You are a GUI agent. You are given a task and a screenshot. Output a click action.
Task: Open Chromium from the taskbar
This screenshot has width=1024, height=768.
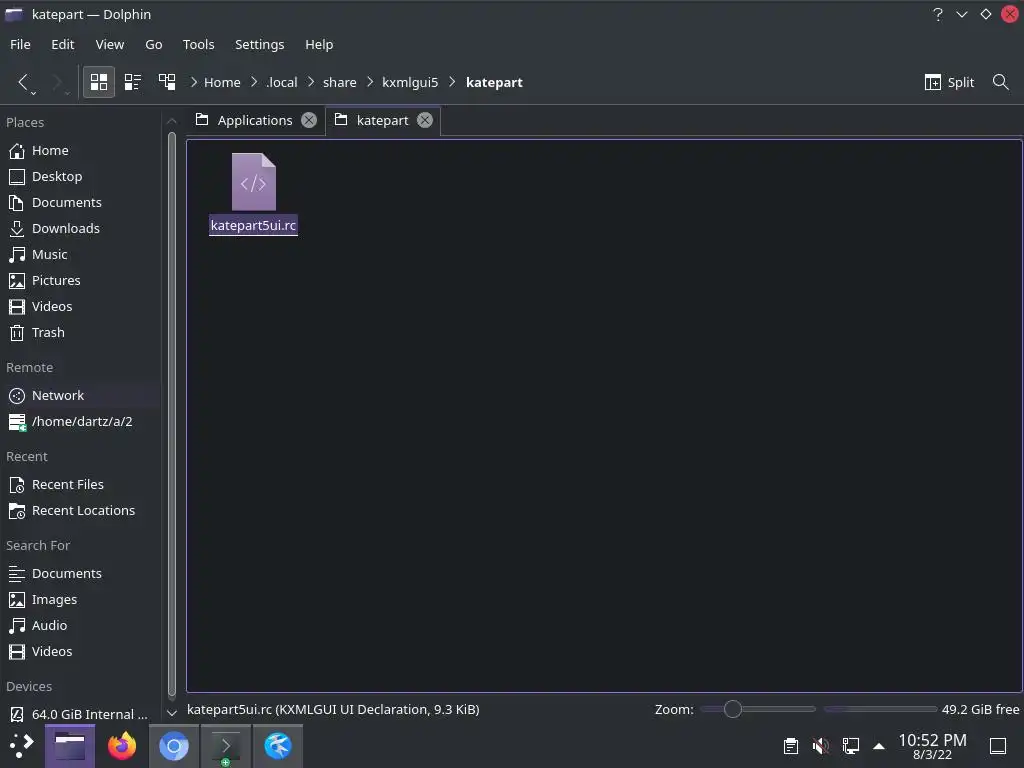point(174,746)
